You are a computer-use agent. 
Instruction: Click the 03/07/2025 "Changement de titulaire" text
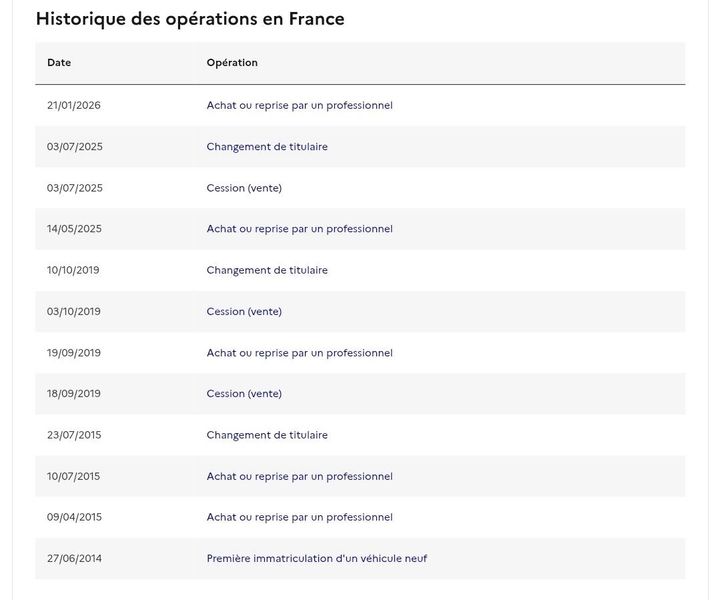tap(267, 147)
